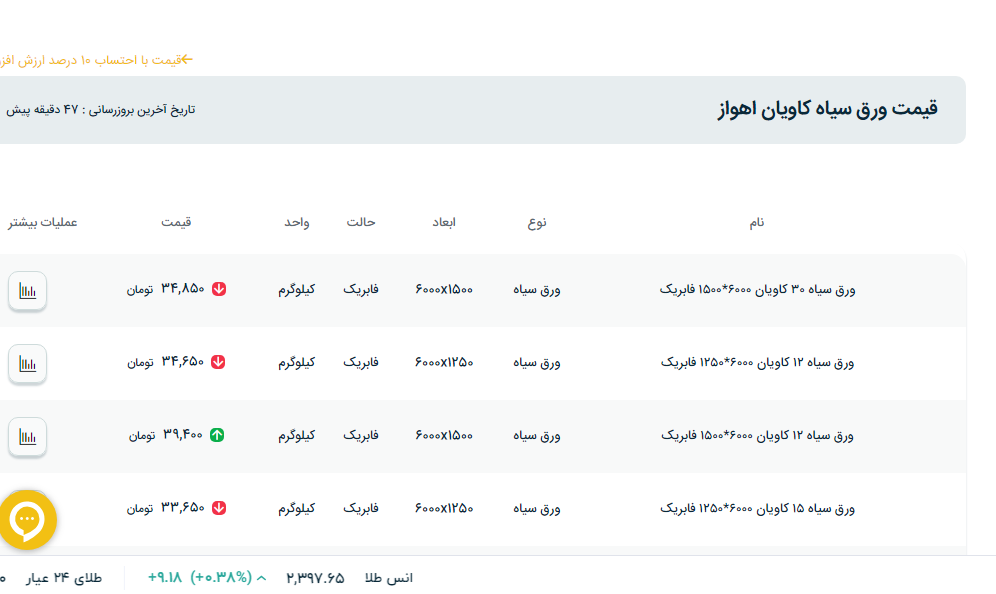The width and height of the screenshot is (996, 594).
Task: Click the green caret in gold ounce ticker
Action: pyautogui.click(x=262, y=578)
